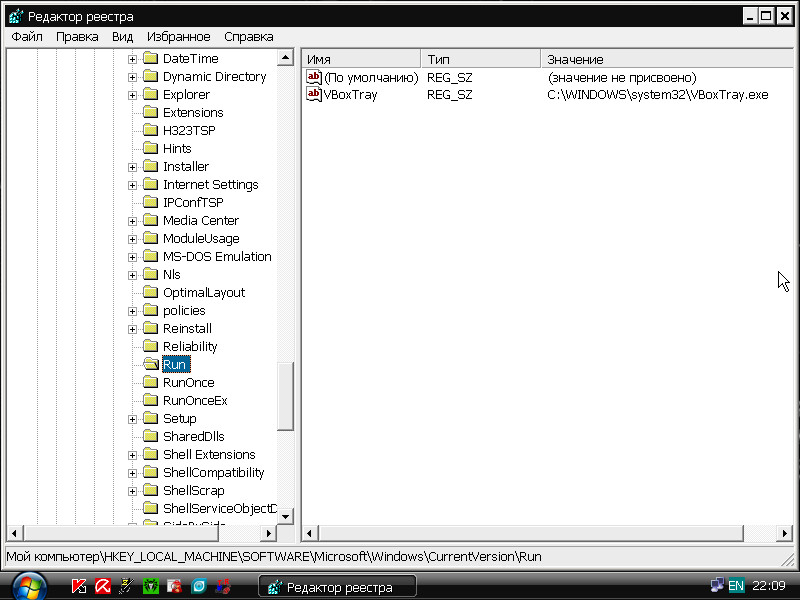Click the Reliability folder icon

pos(151,346)
